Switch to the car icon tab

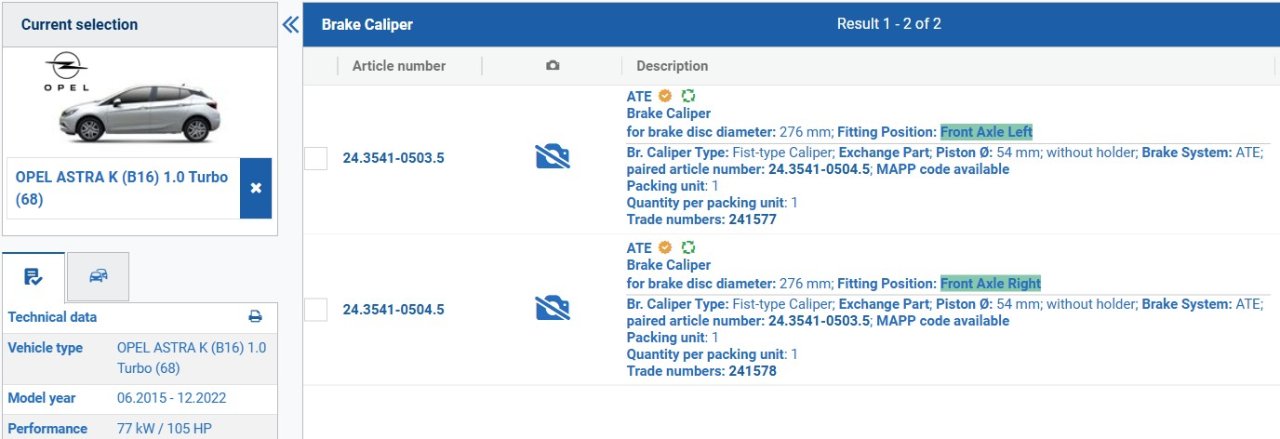(98, 276)
